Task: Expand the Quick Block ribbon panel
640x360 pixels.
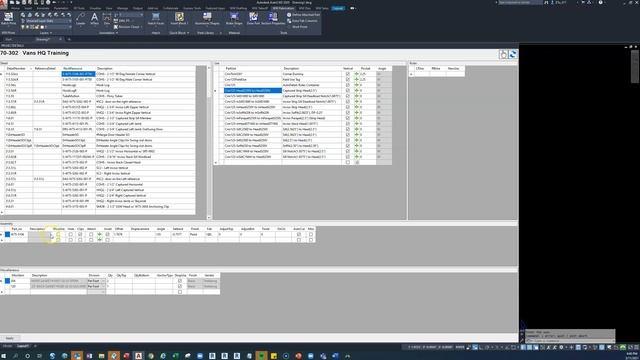Action: tap(179, 33)
